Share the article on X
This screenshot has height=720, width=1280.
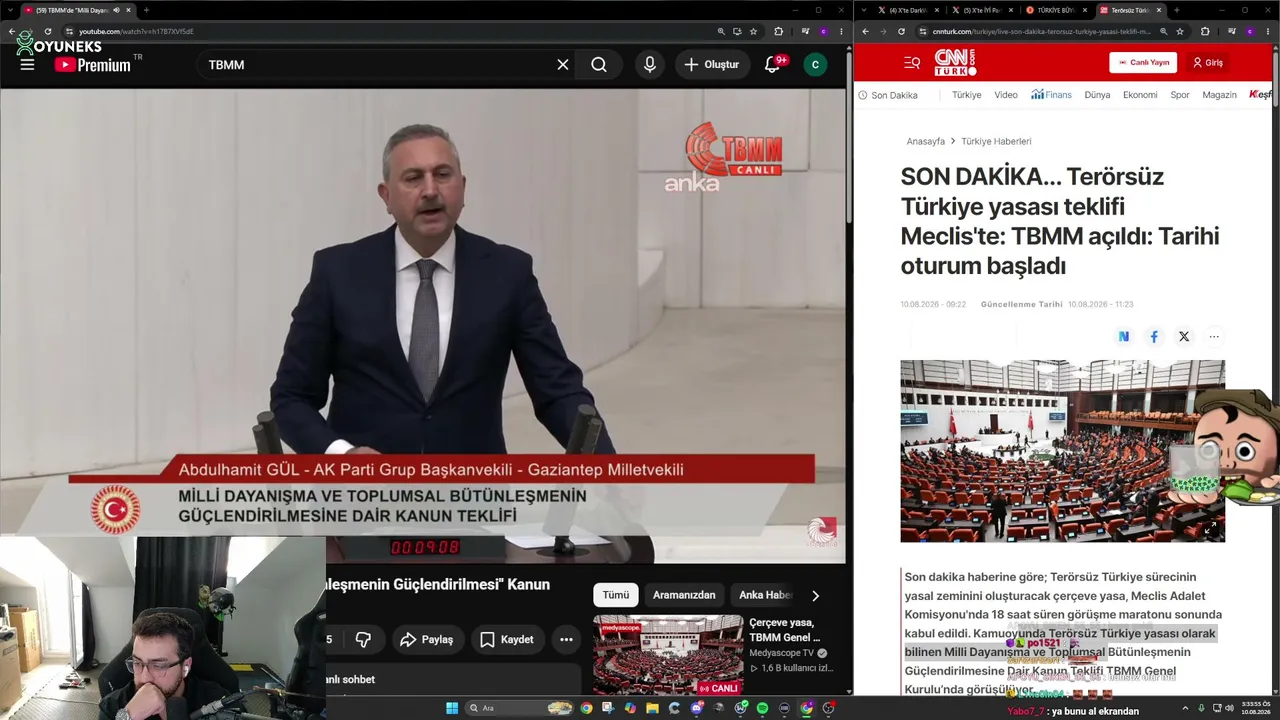(1184, 337)
